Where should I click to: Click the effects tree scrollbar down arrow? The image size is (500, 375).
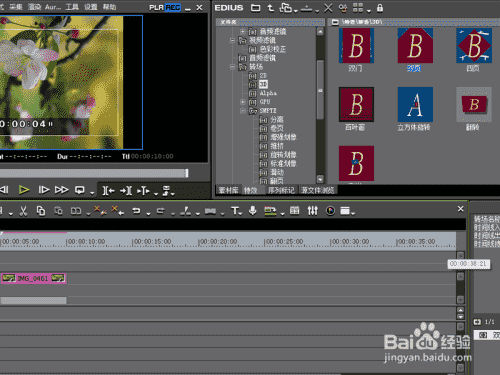(320, 179)
